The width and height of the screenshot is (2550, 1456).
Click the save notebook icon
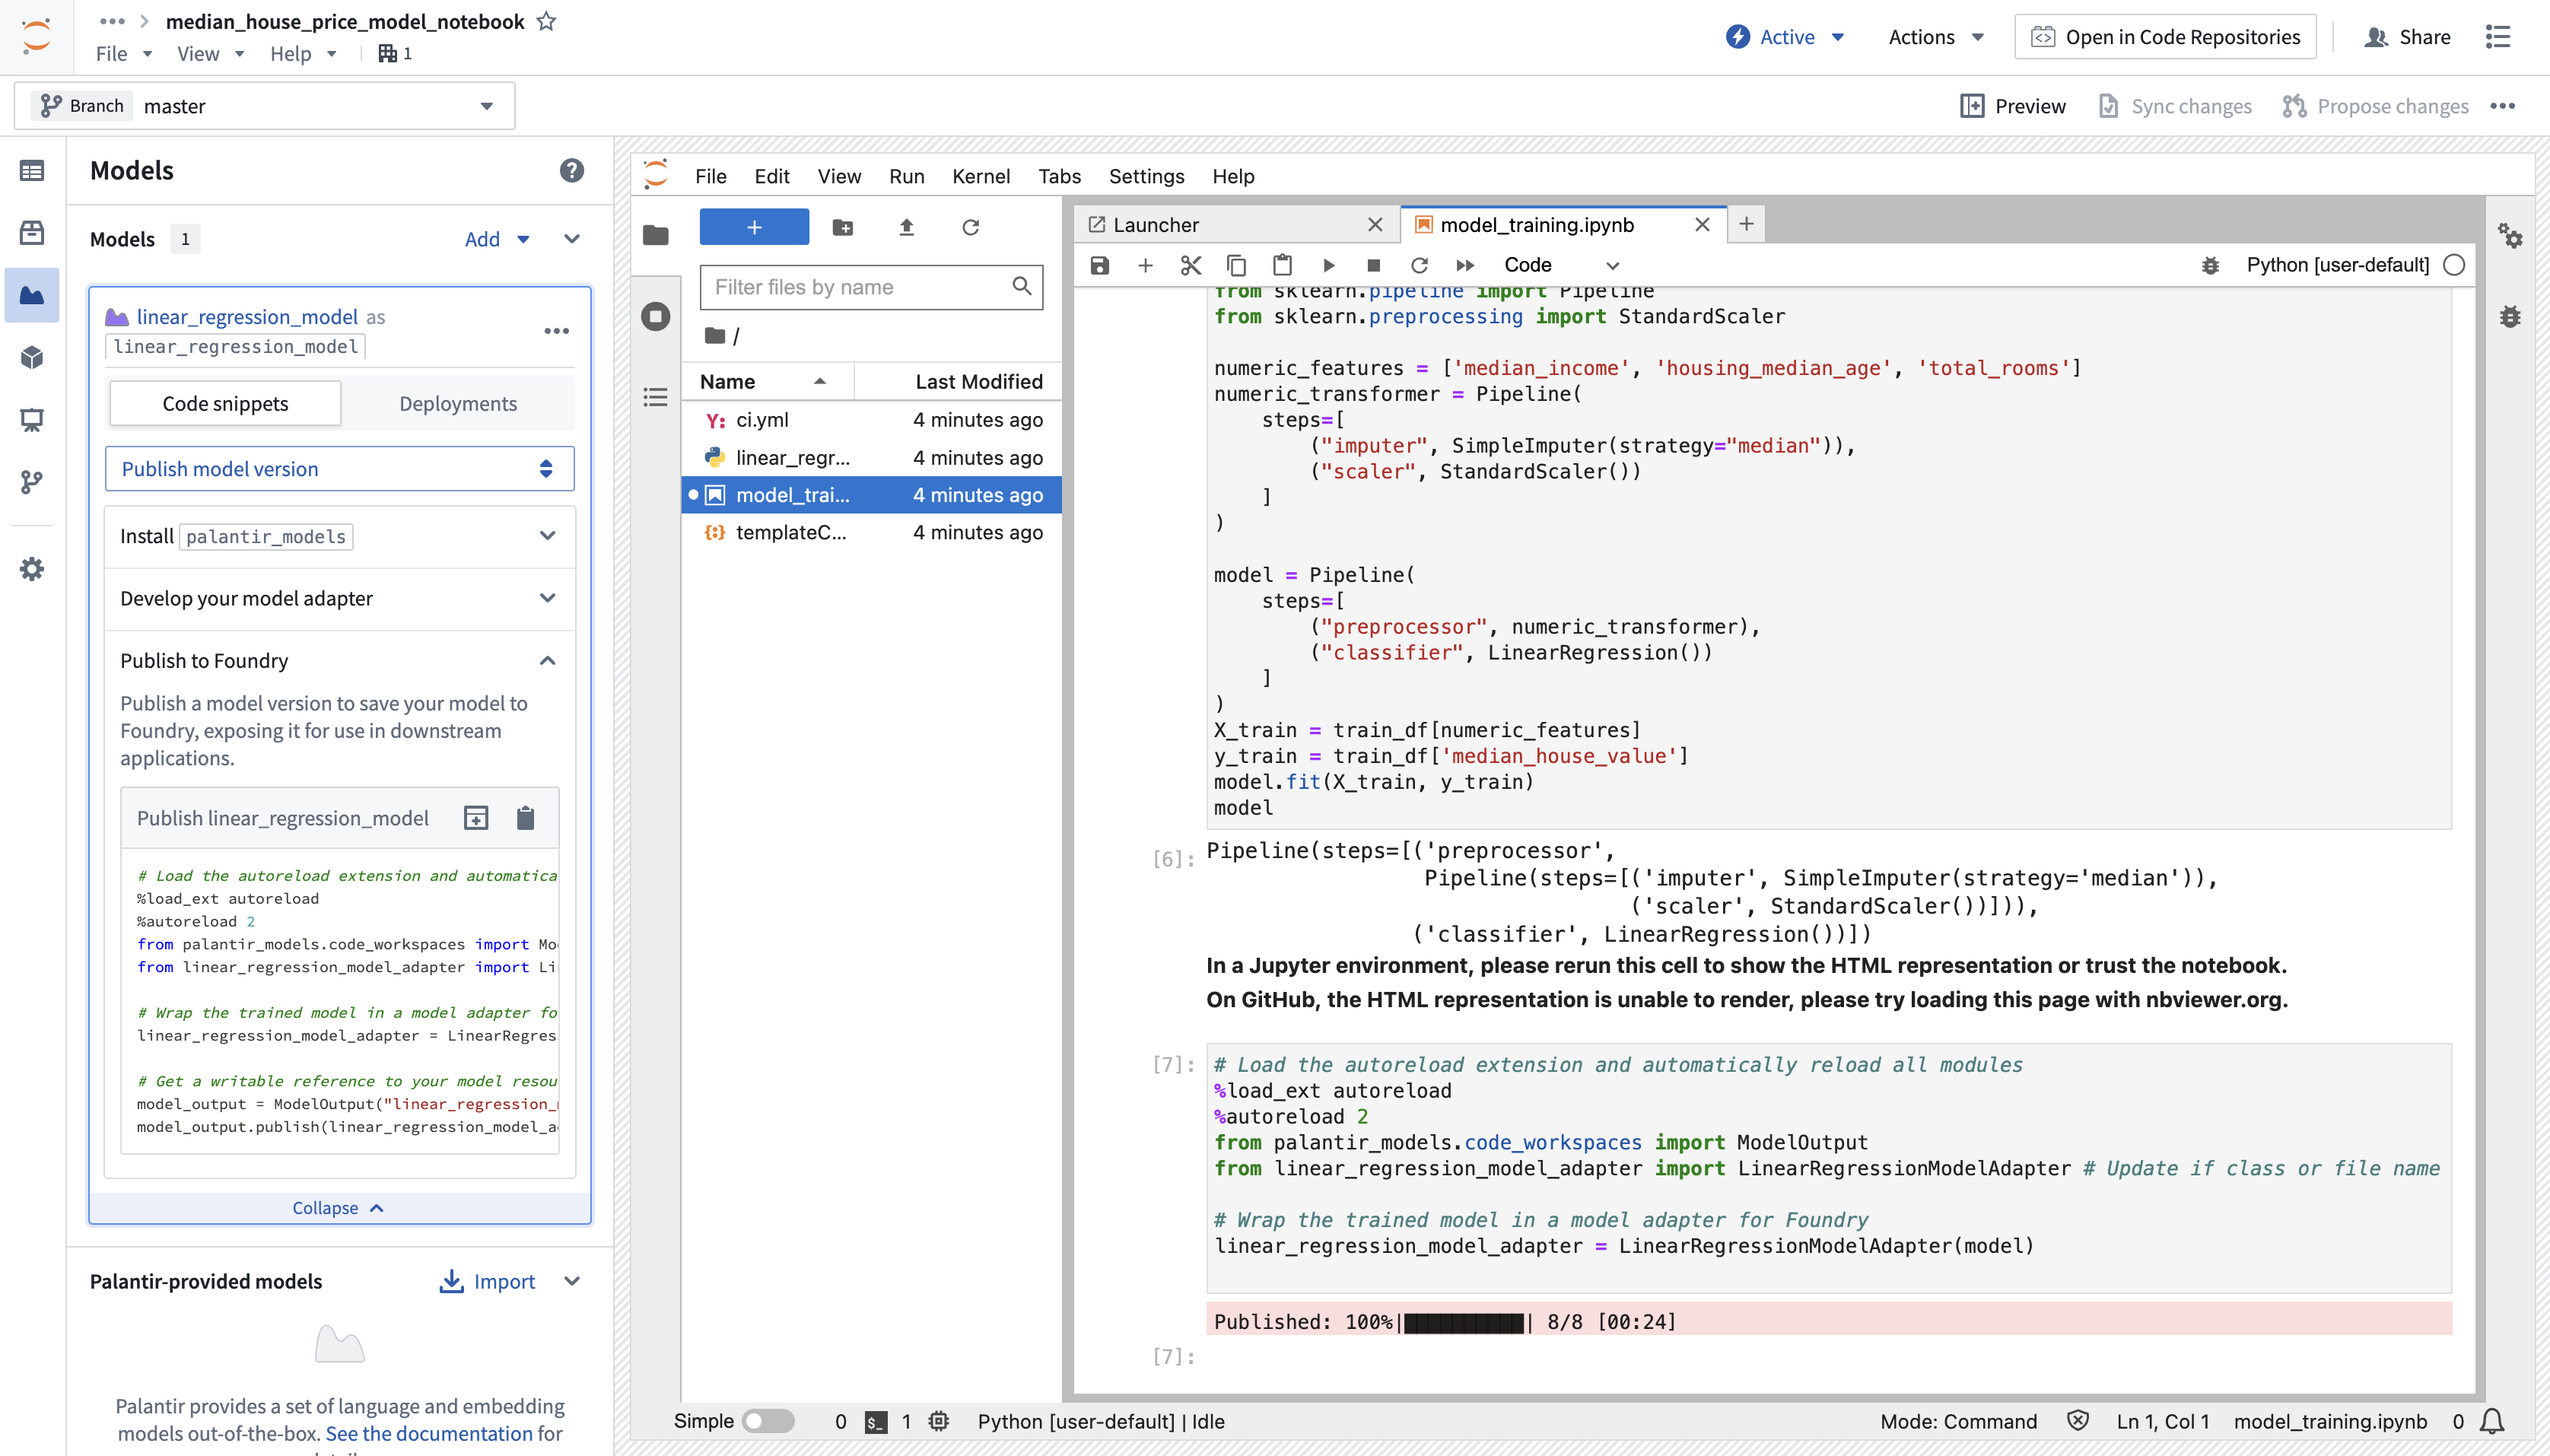(1099, 265)
